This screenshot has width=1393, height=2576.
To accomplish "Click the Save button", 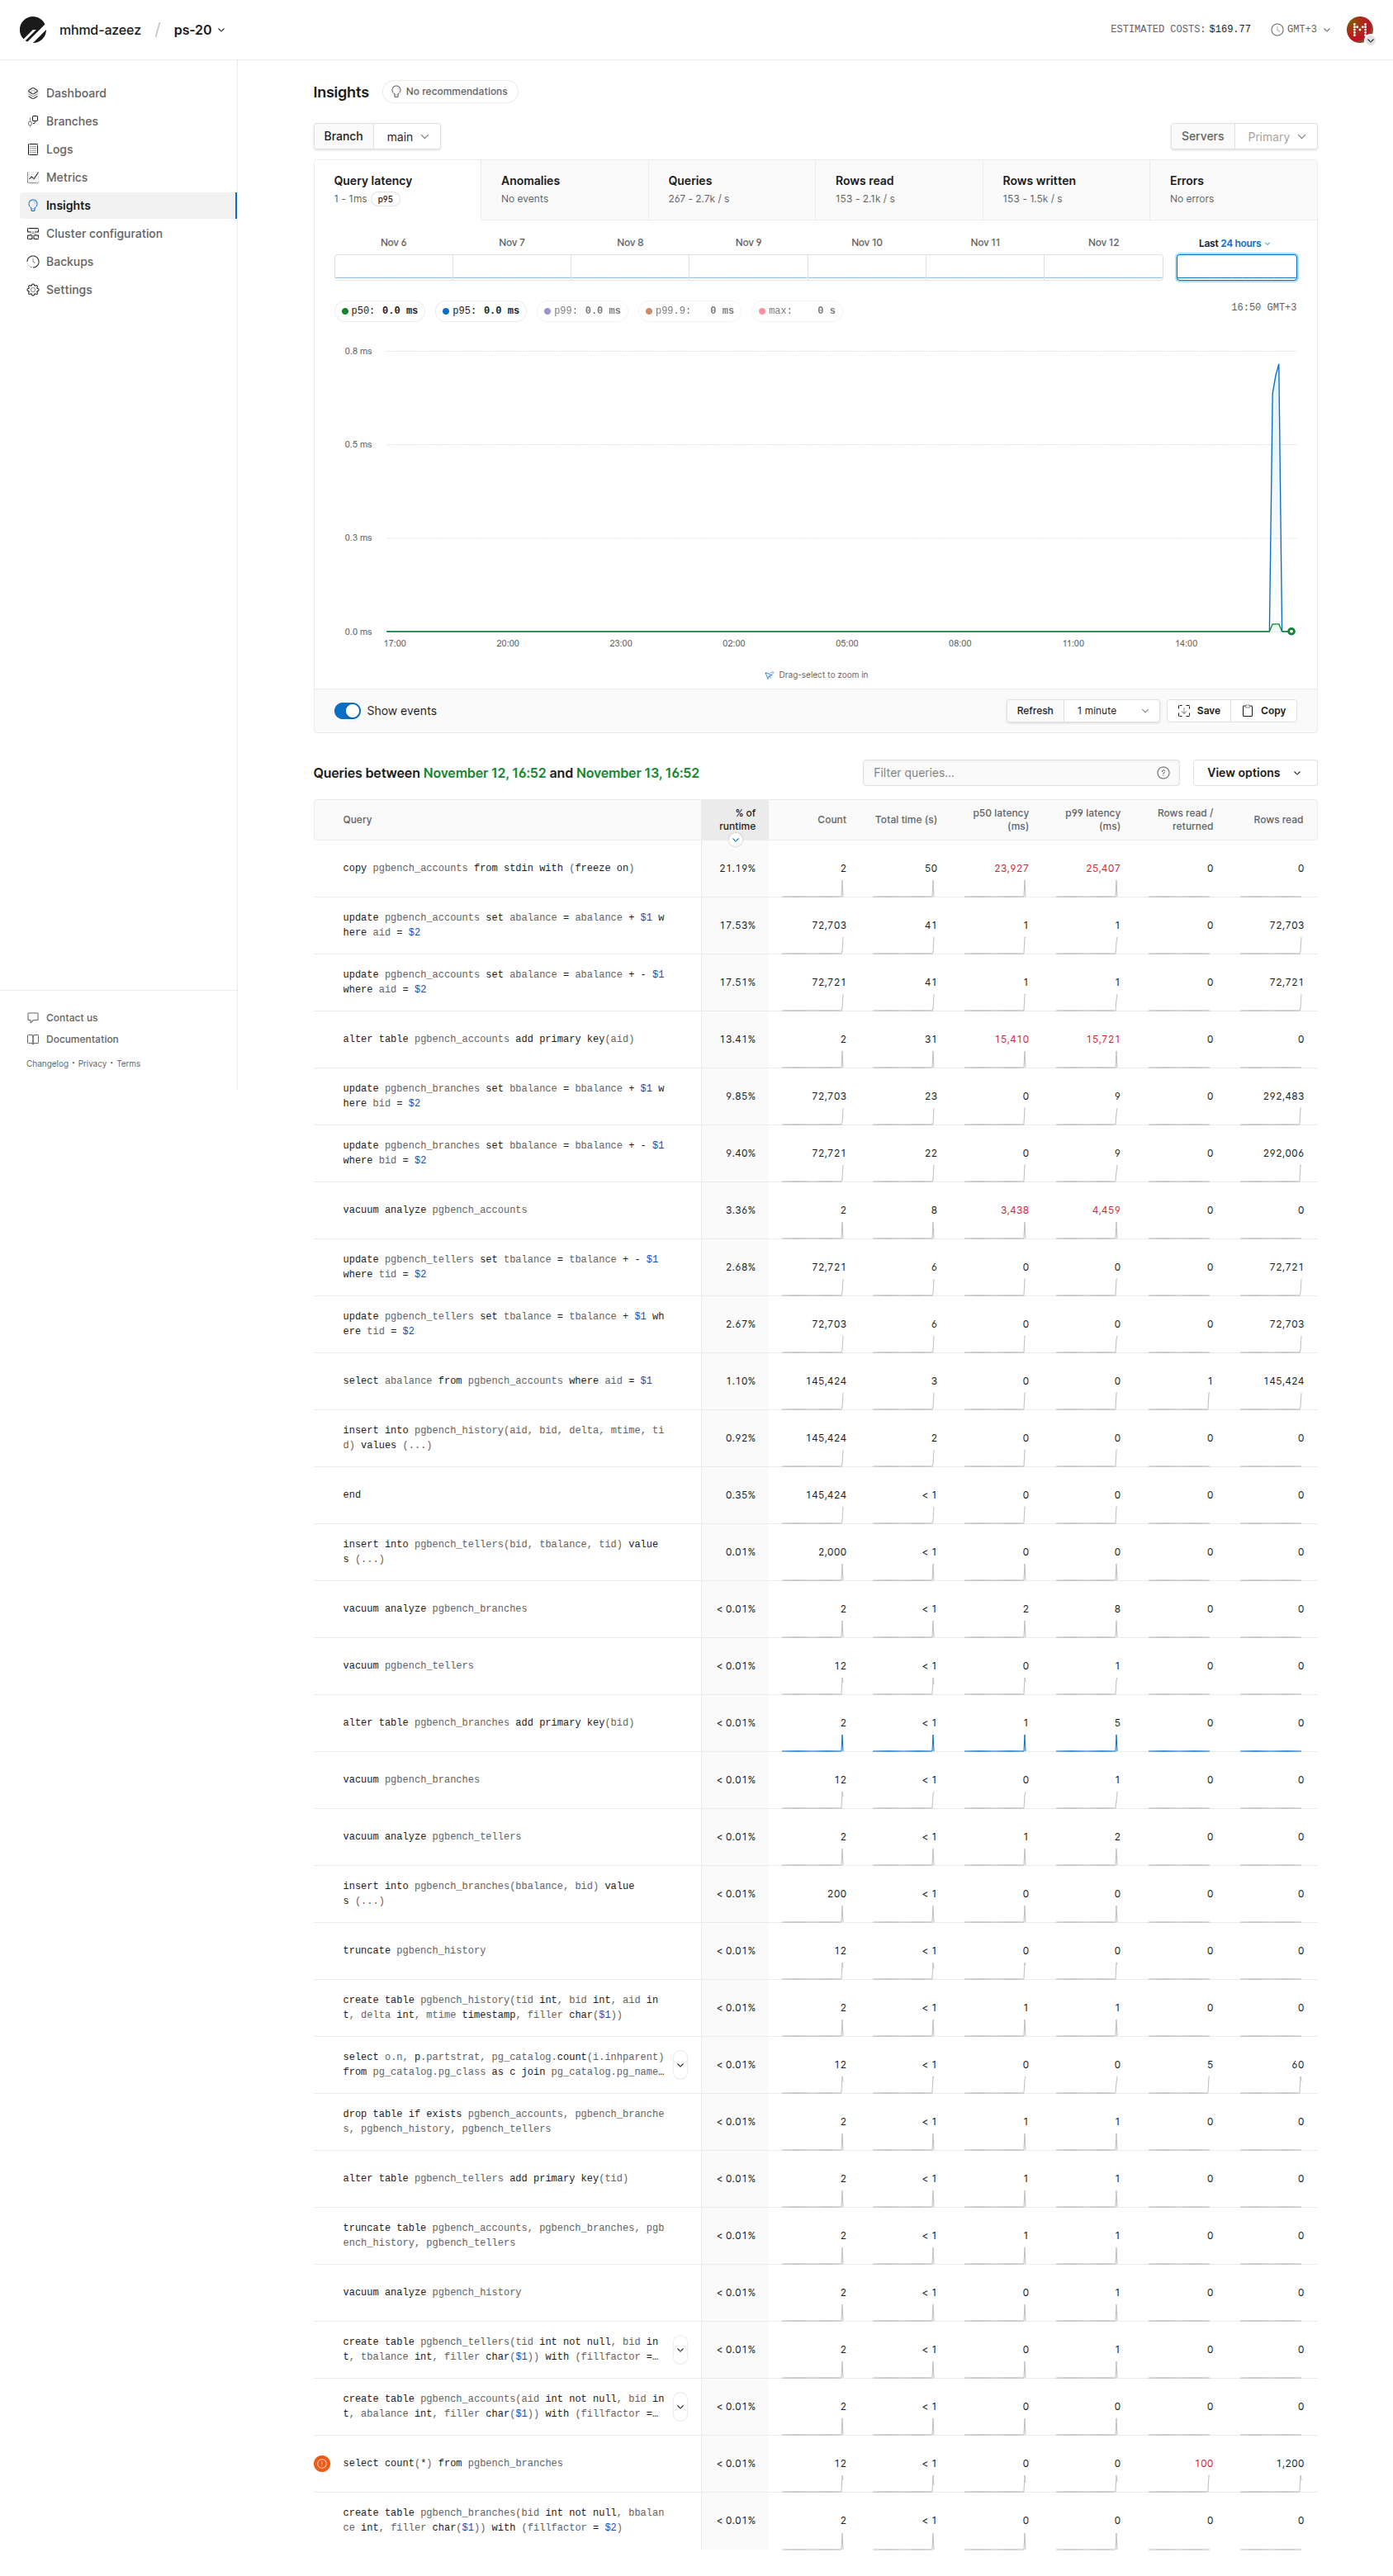I will click(x=1198, y=711).
